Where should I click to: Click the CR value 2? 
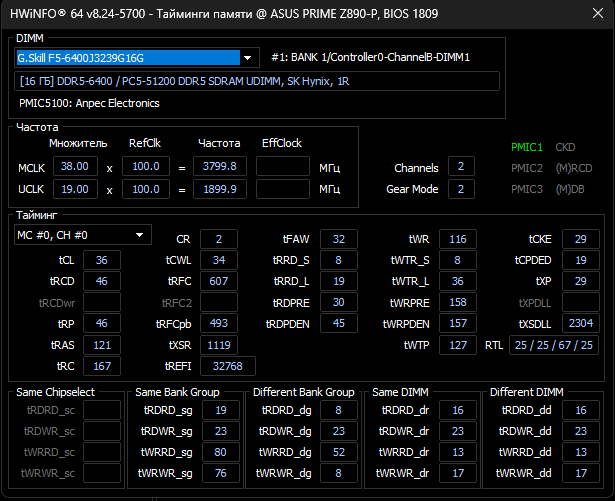[219, 239]
